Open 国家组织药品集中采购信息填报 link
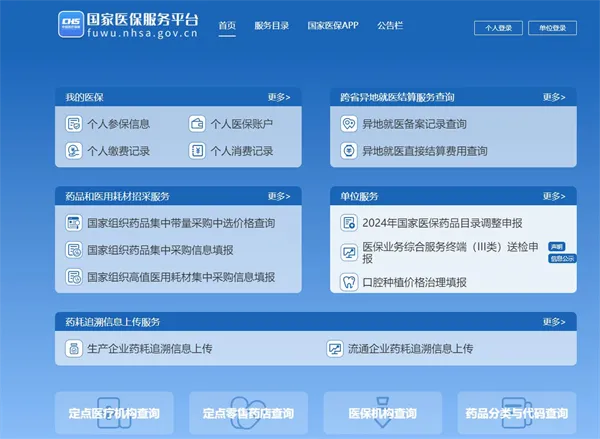Screen dimensions: 600x439 click(x=160, y=250)
